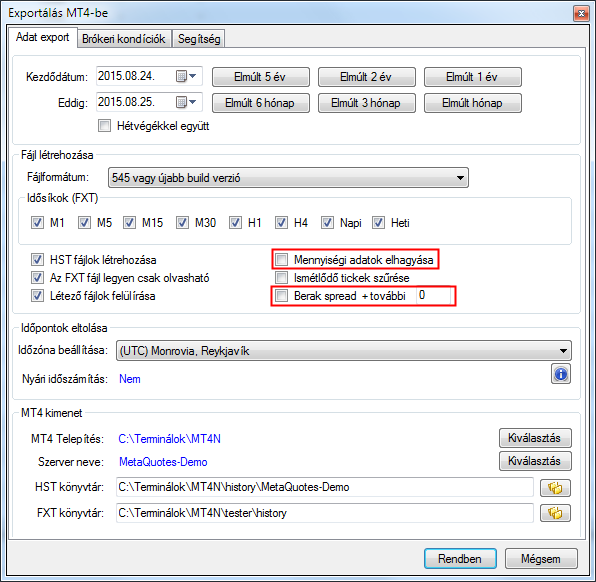The width and height of the screenshot is (596, 582).
Task: Click the additional spread value field
Action: [434, 295]
